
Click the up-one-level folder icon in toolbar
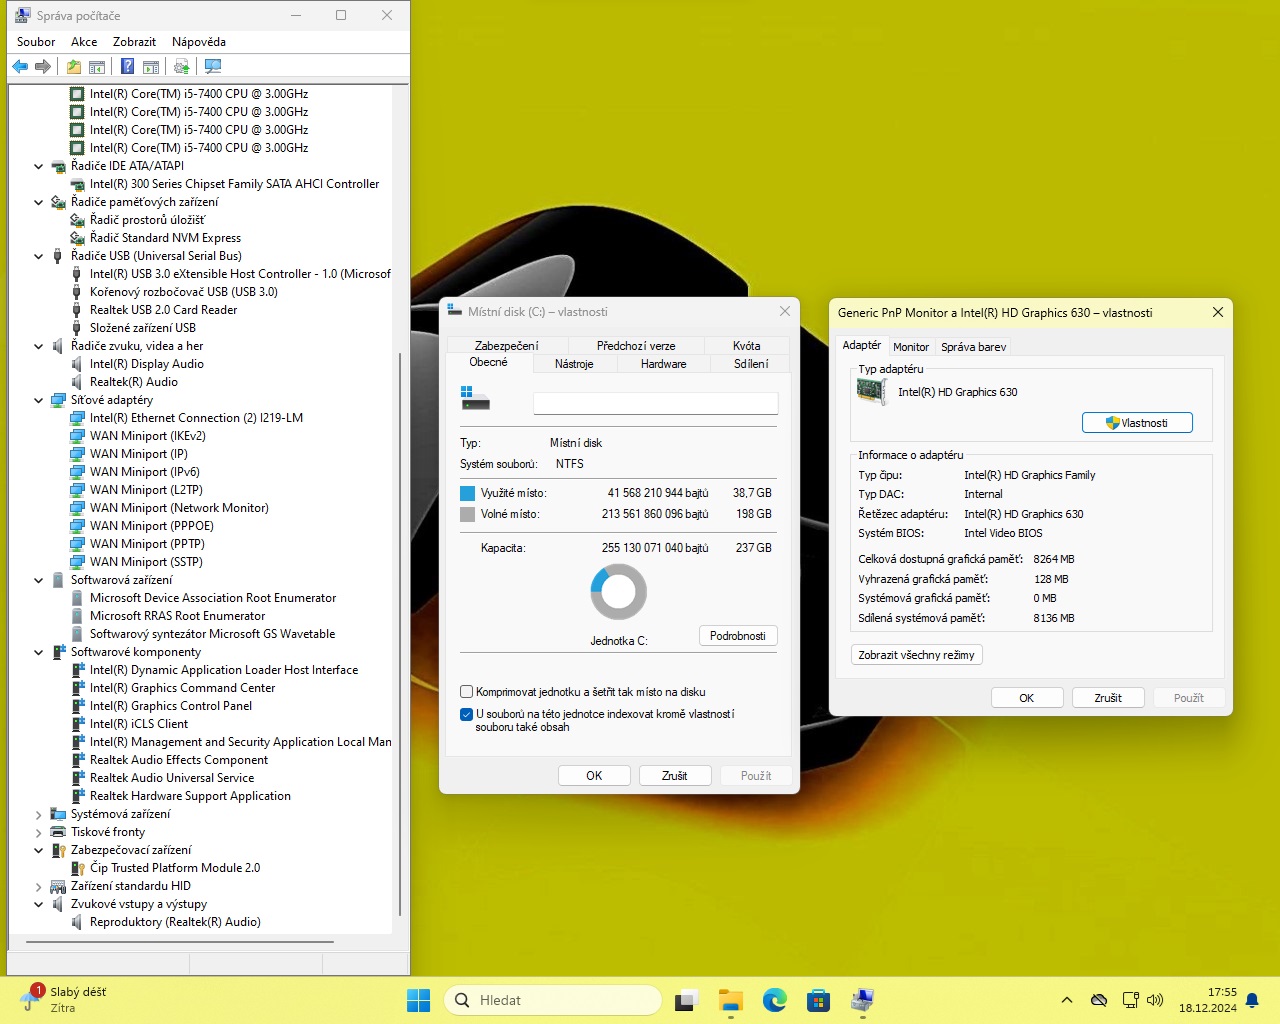(74, 67)
